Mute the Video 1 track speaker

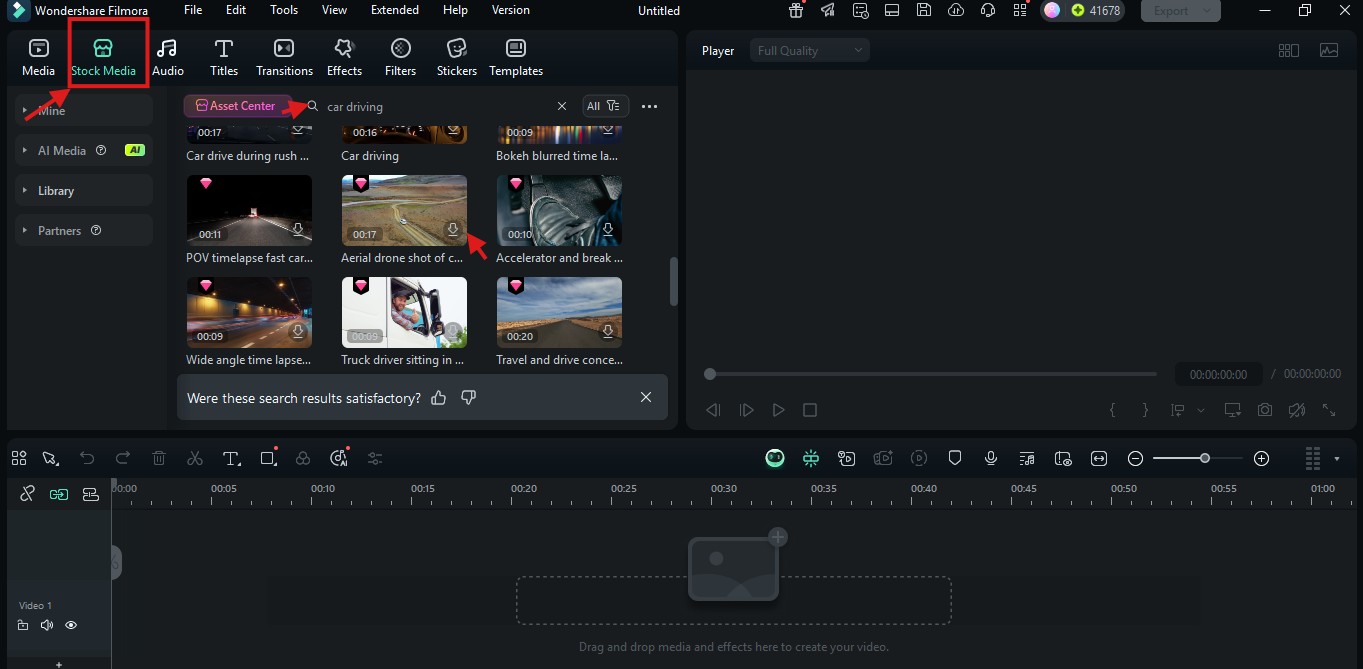click(47, 625)
